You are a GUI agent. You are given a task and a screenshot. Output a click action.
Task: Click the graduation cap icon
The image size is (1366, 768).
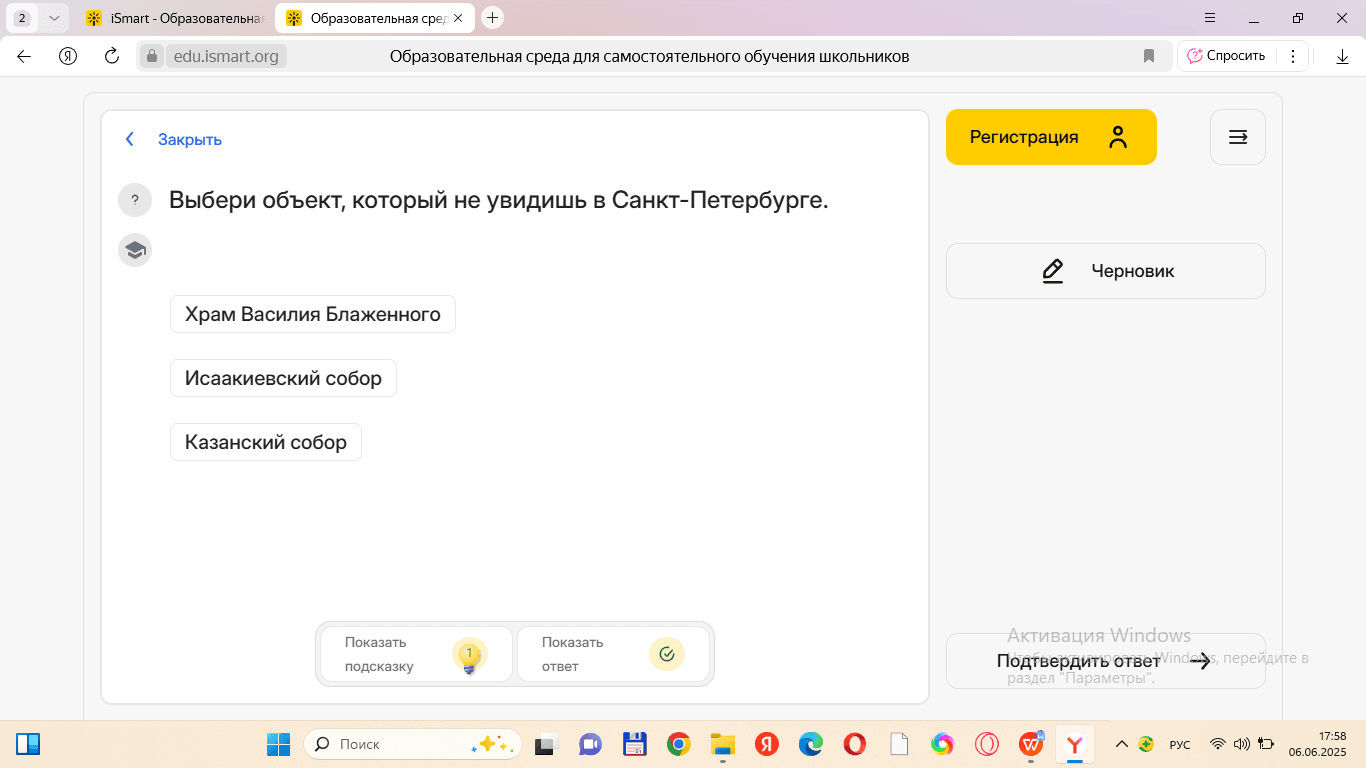tap(135, 250)
